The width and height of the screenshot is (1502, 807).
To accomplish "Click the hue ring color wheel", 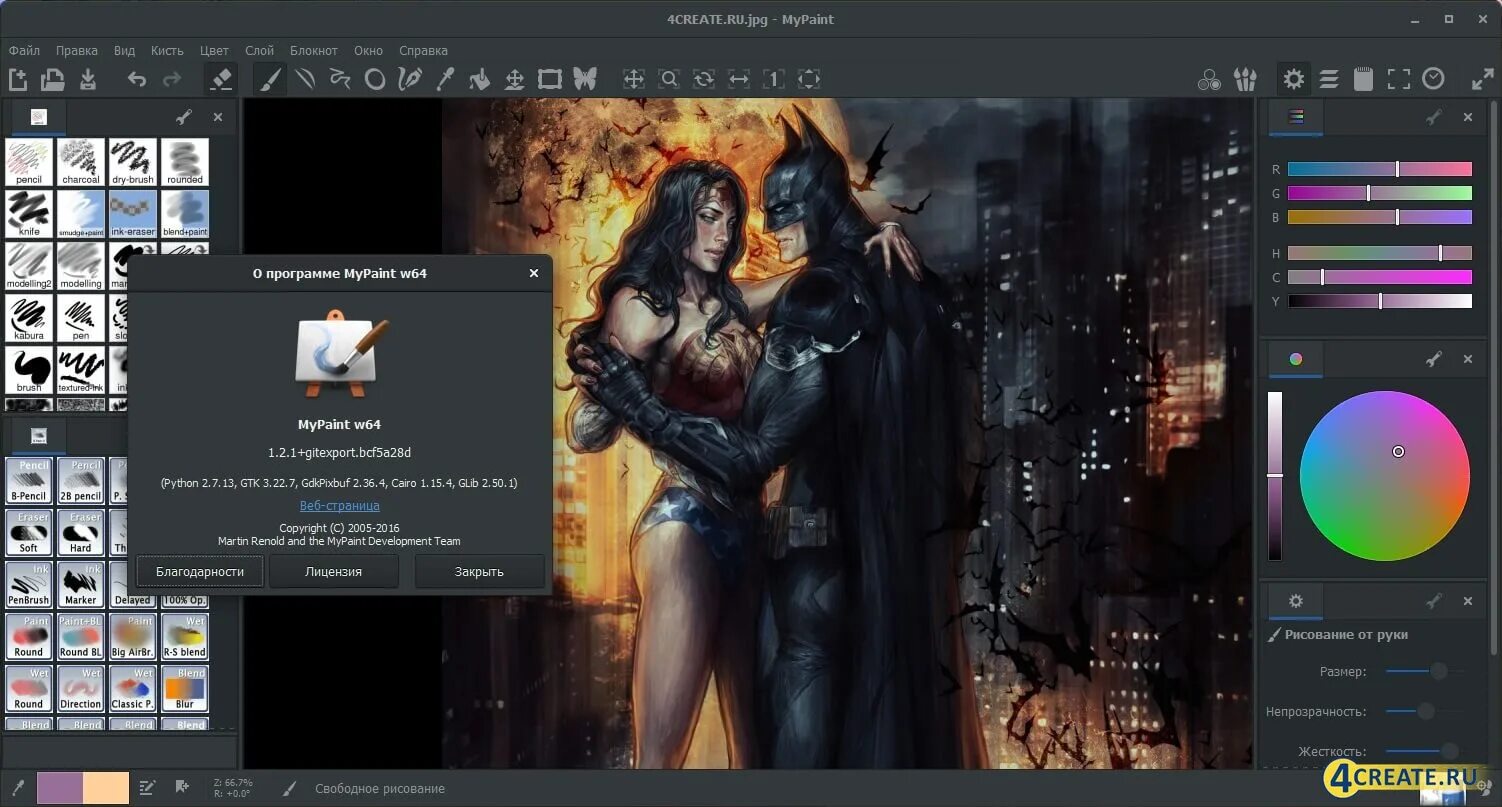I will point(1384,476).
